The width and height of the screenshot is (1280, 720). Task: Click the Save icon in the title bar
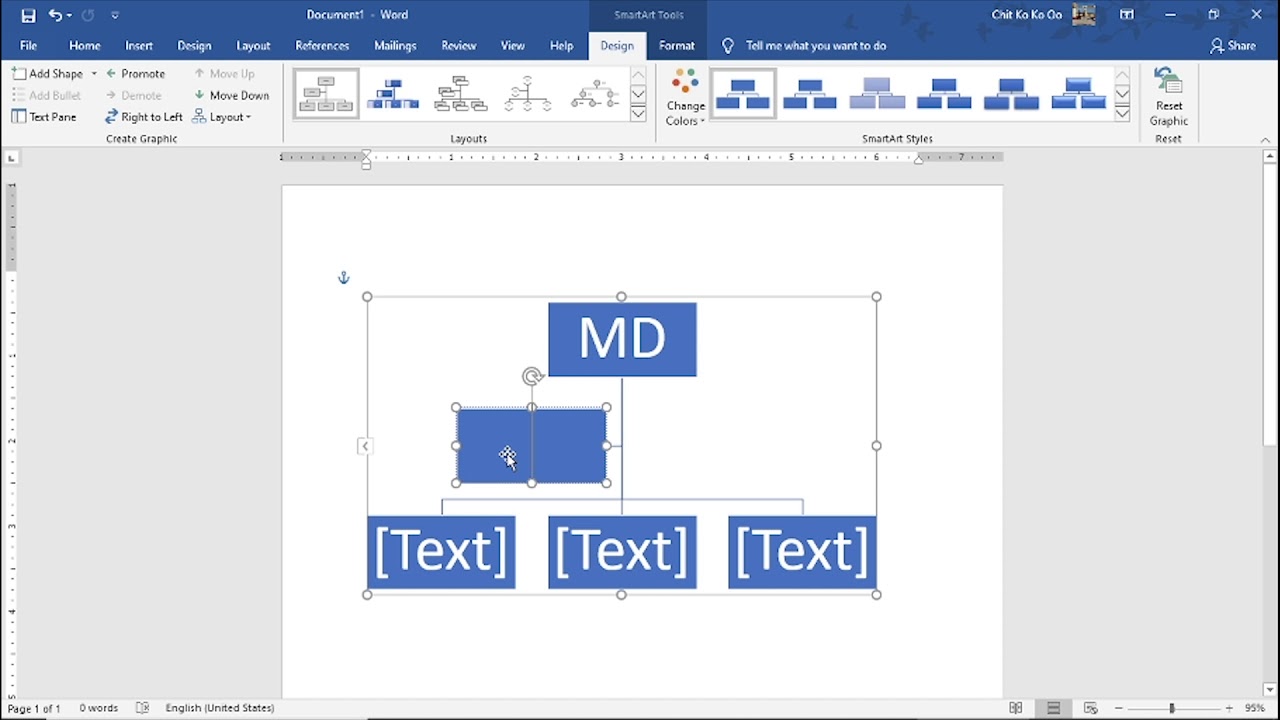point(28,15)
